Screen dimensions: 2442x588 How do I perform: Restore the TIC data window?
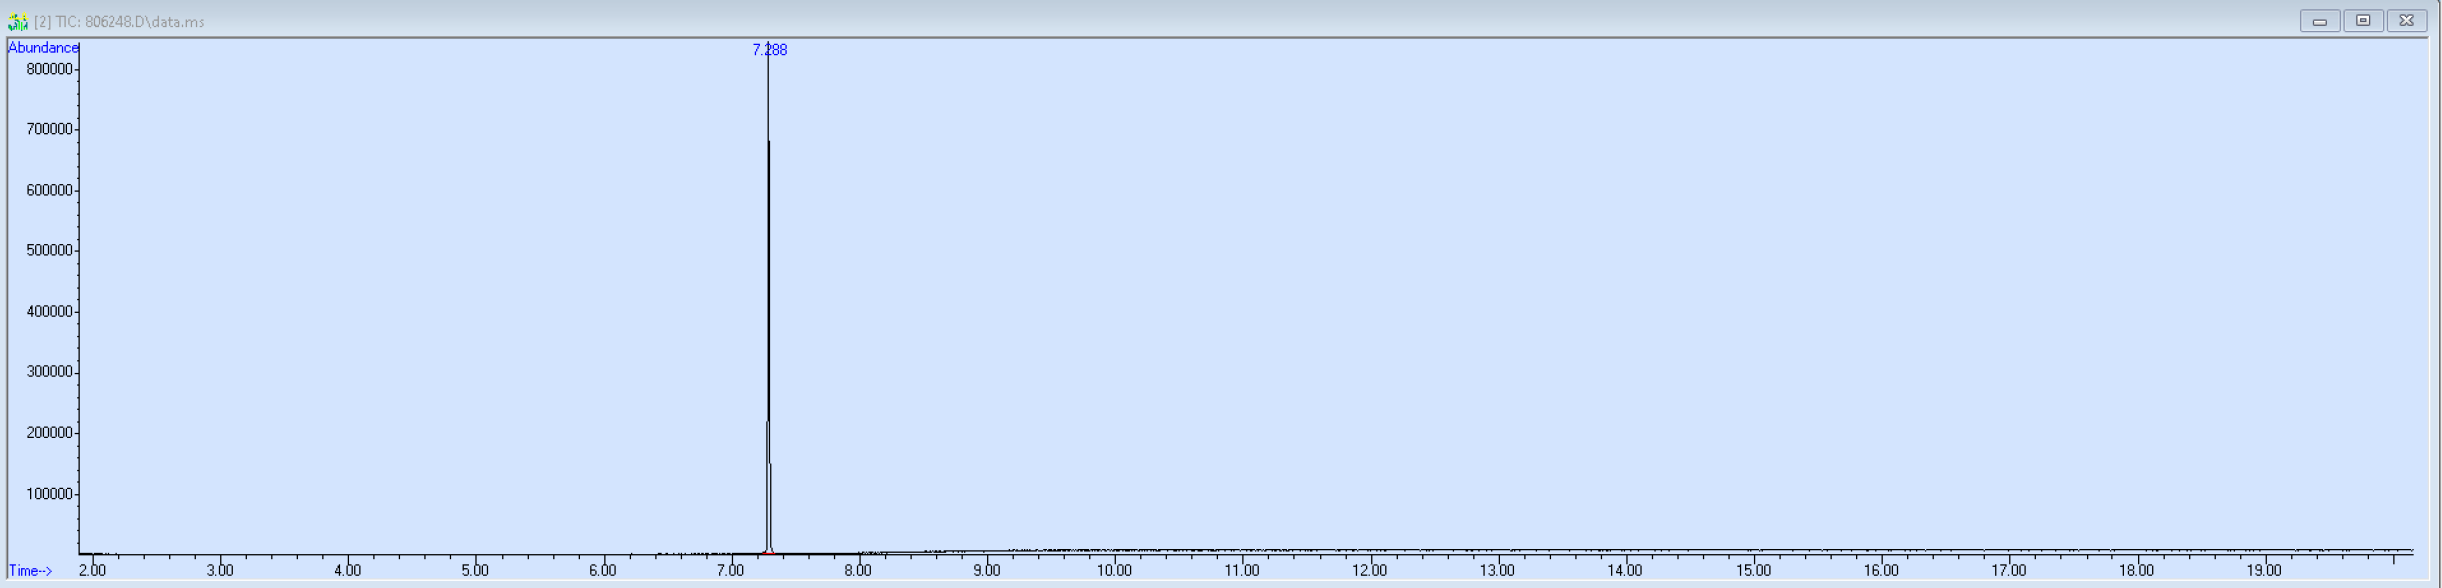coord(2363,21)
